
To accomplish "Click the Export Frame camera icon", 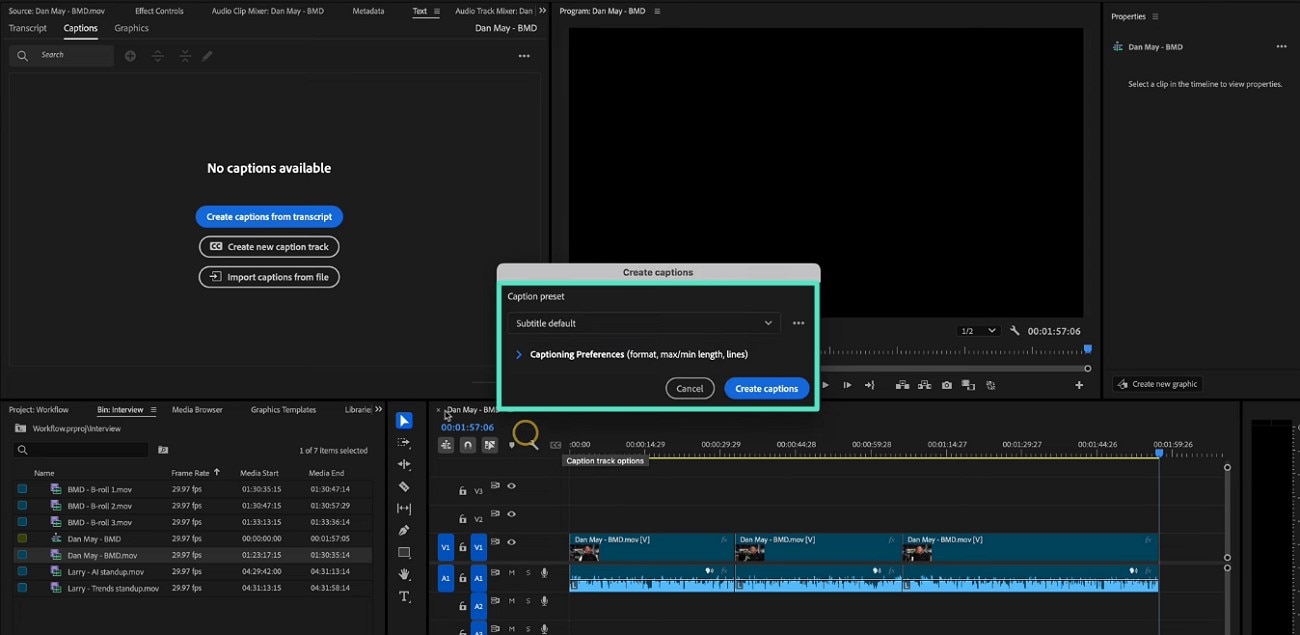I will [x=946, y=385].
